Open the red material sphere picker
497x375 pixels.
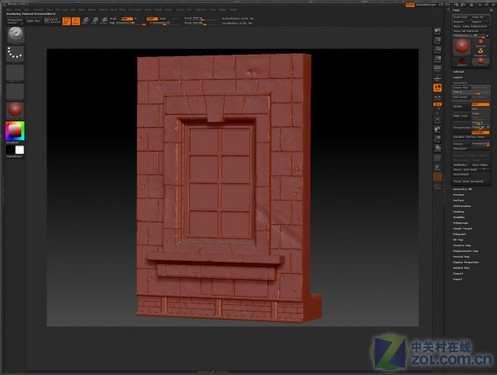[x=15, y=110]
